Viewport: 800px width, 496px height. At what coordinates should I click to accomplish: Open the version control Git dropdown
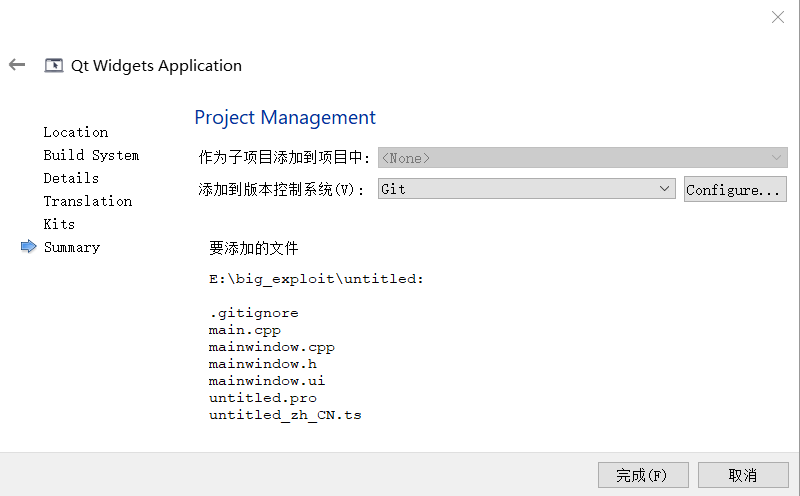[x=526, y=189]
